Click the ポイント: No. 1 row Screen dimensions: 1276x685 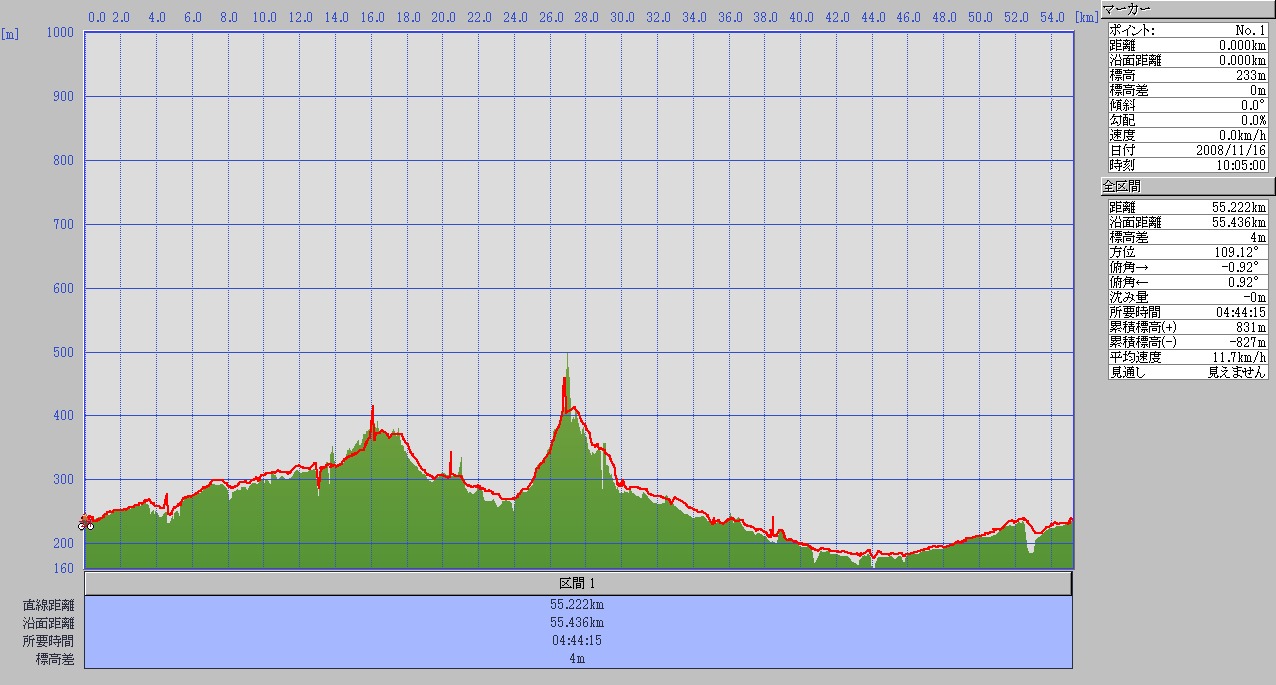pos(1187,30)
